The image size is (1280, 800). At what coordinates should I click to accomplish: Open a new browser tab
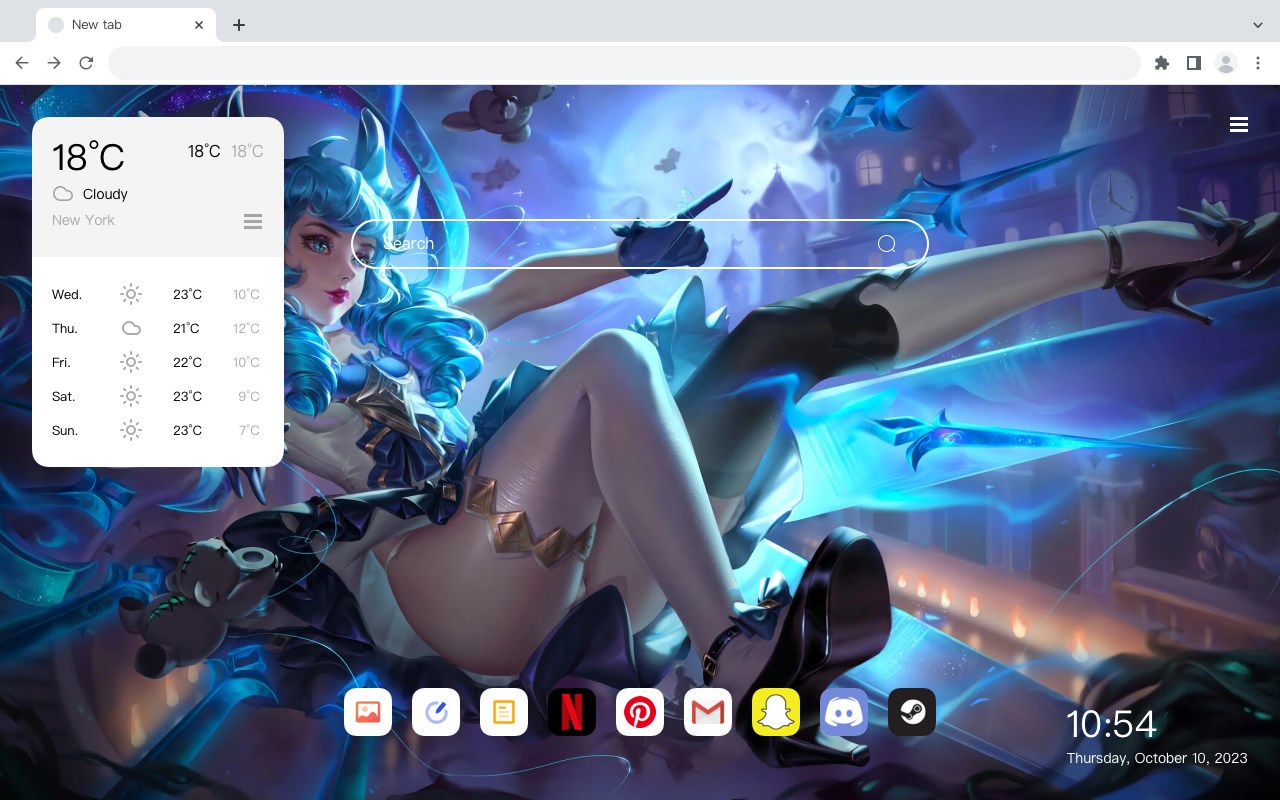tap(238, 25)
